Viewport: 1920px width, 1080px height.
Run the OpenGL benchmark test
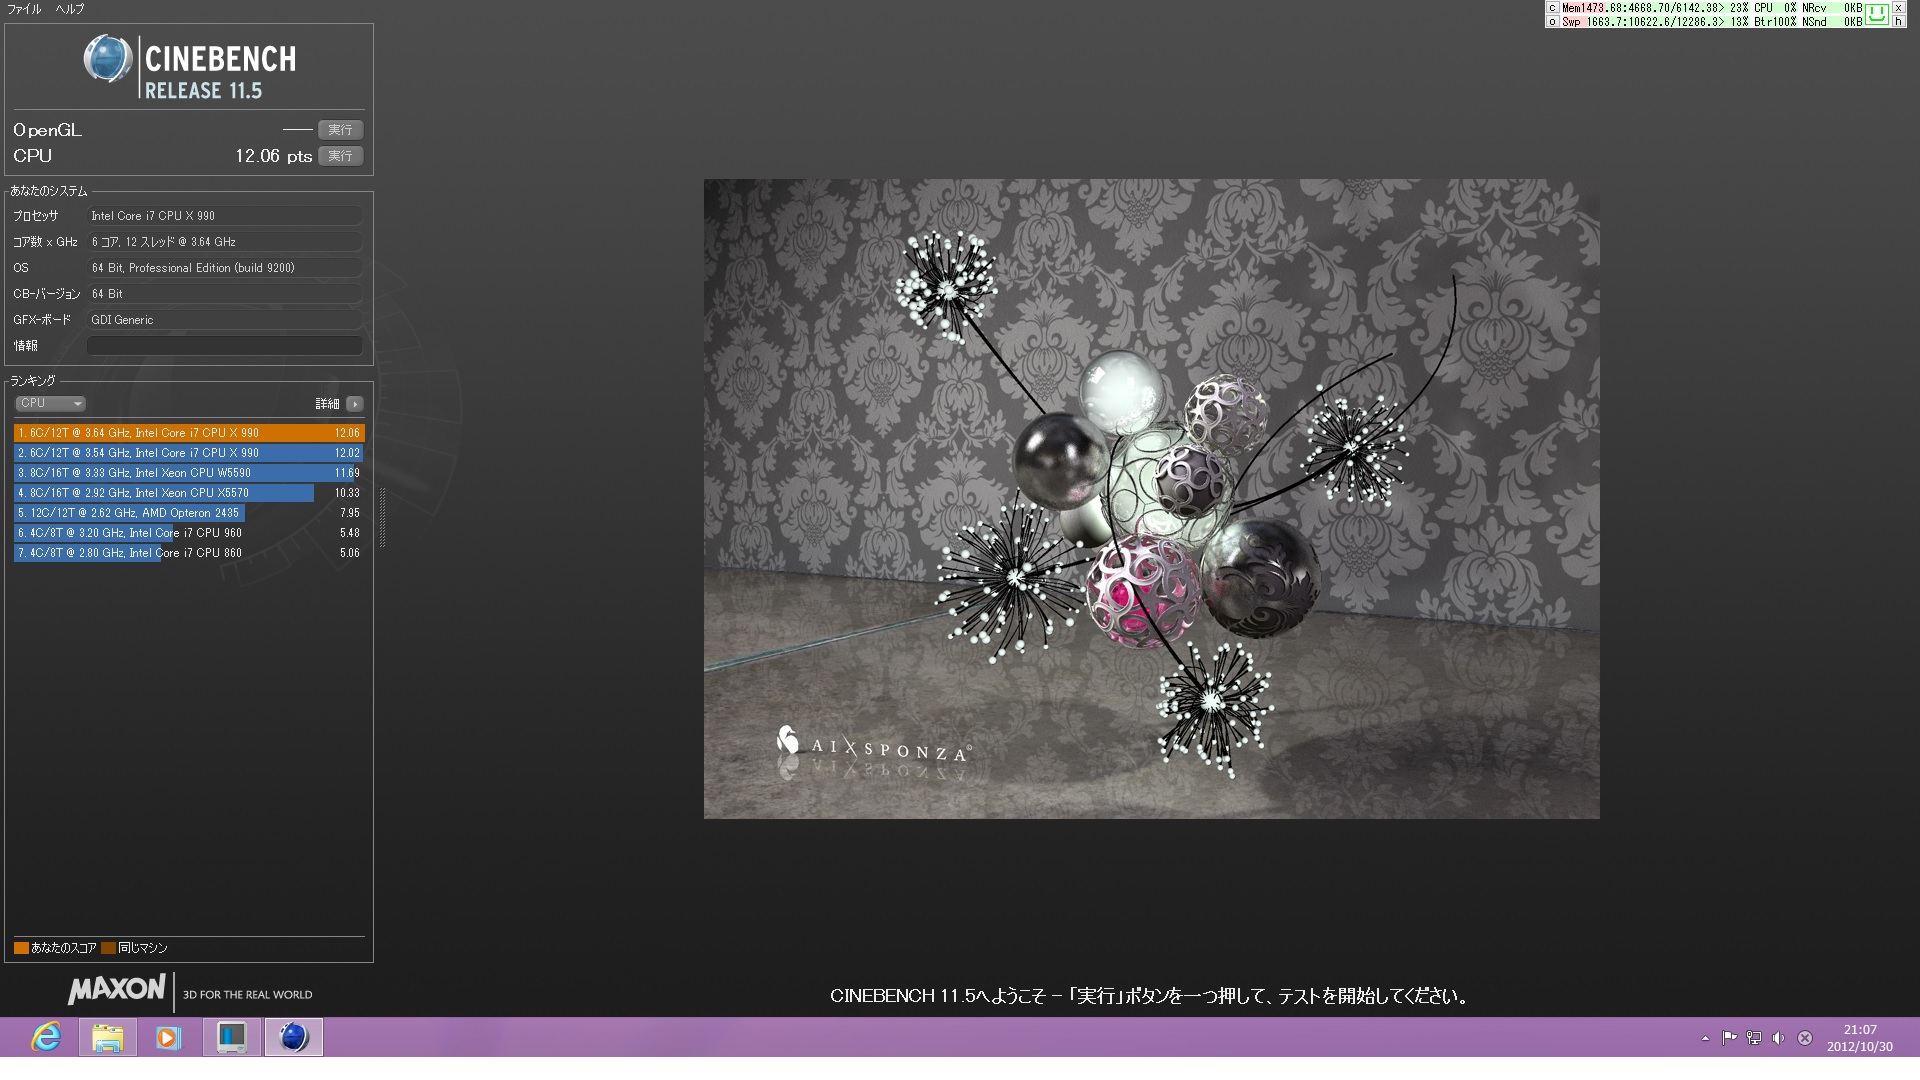coord(340,130)
